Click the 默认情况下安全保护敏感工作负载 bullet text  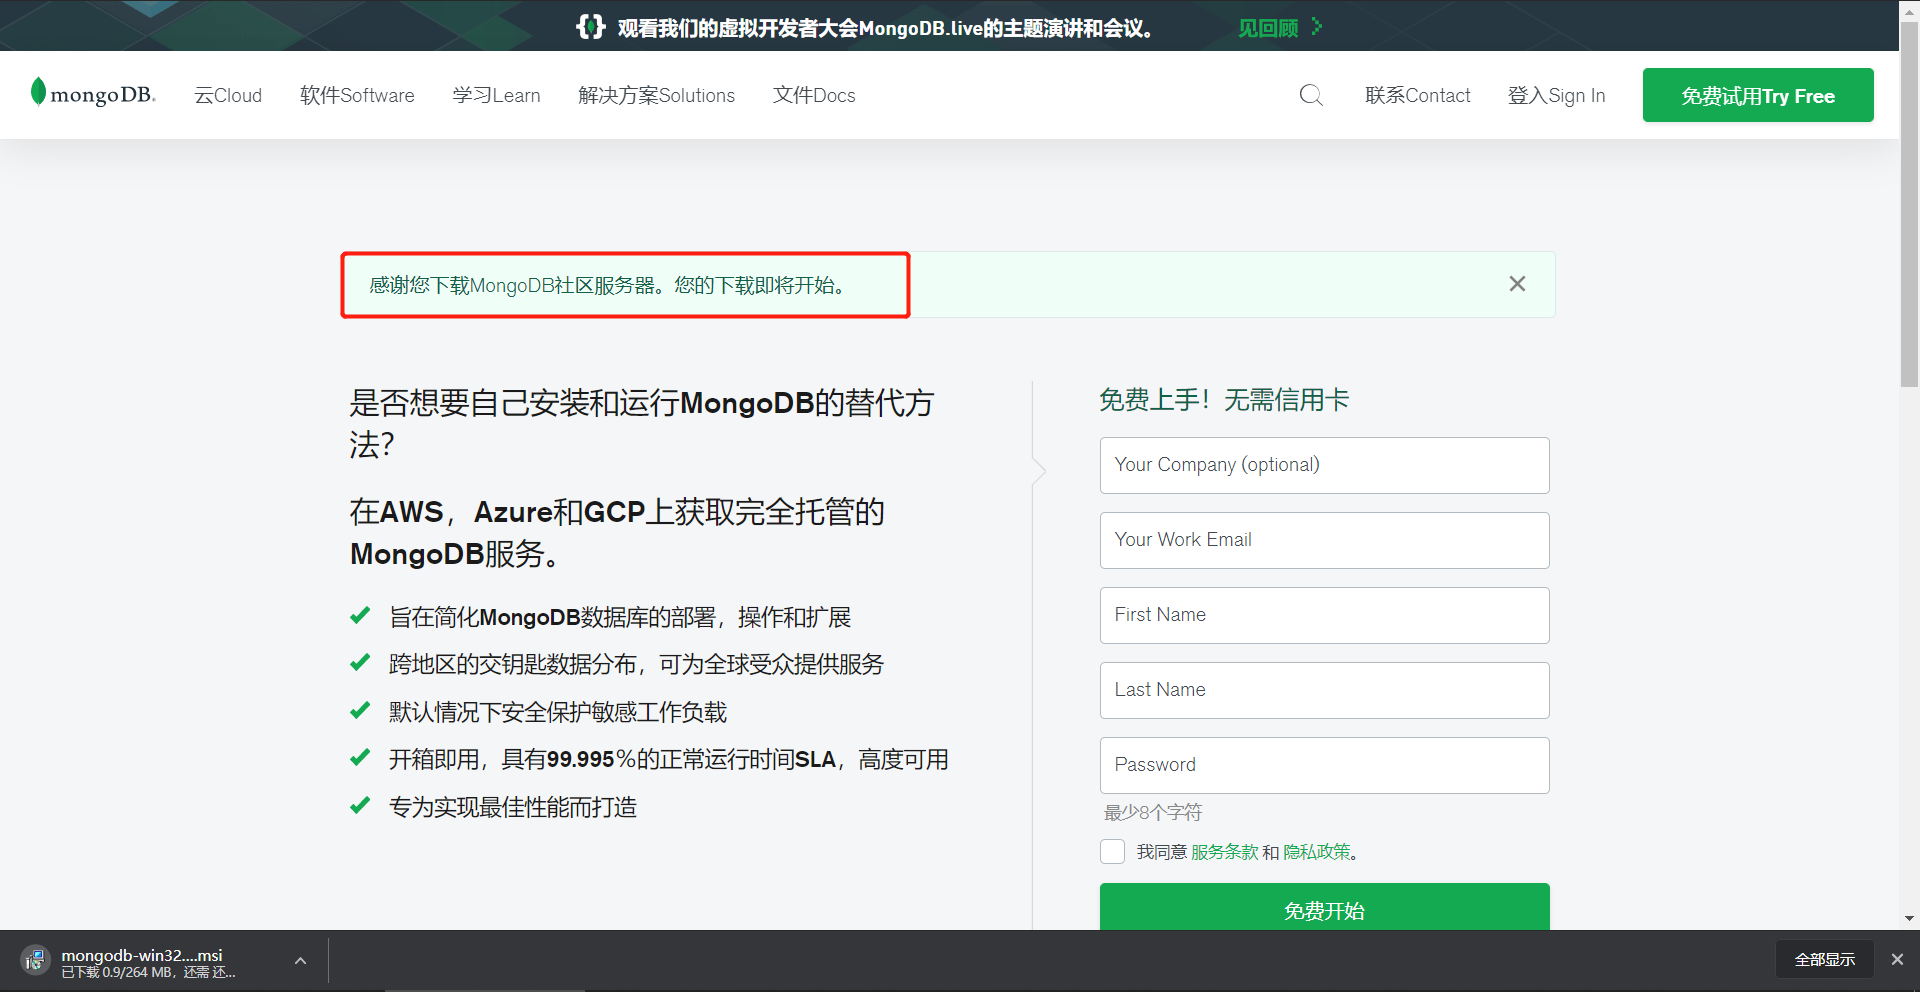coord(558,712)
